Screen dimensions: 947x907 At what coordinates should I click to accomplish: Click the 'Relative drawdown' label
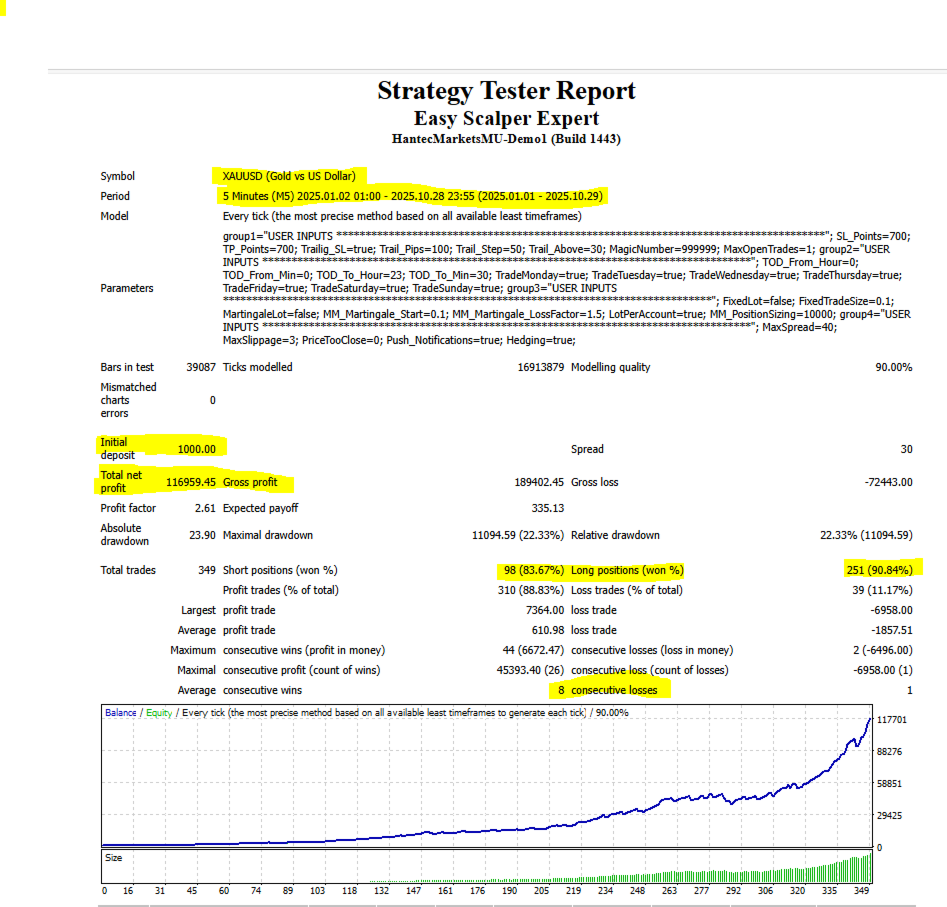pyautogui.click(x=615, y=535)
